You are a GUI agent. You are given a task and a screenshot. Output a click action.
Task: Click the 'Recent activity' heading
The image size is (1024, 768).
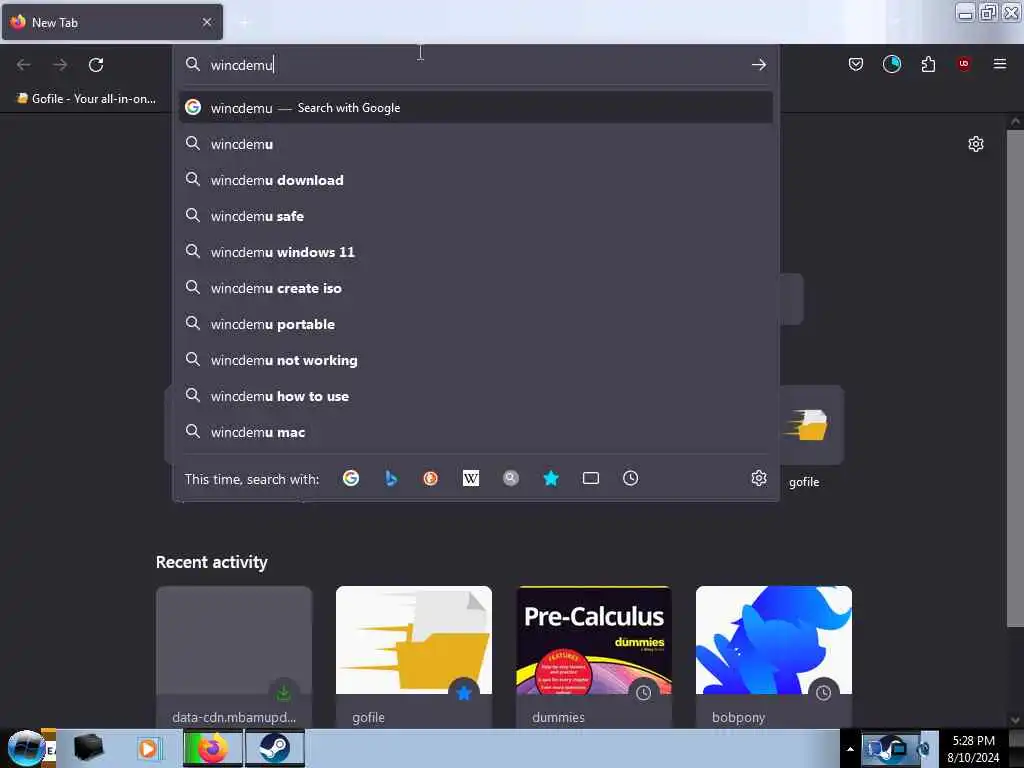click(x=212, y=562)
